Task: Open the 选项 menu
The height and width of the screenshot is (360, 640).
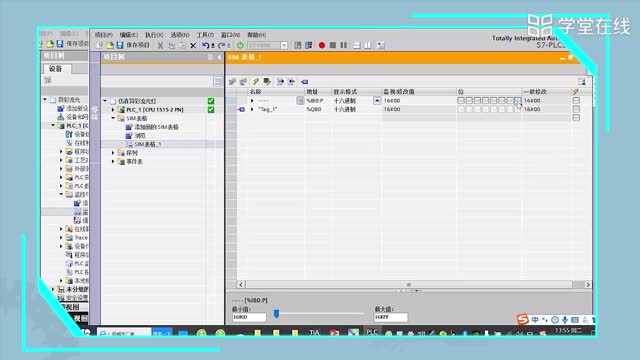Action: [x=180, y=35]
